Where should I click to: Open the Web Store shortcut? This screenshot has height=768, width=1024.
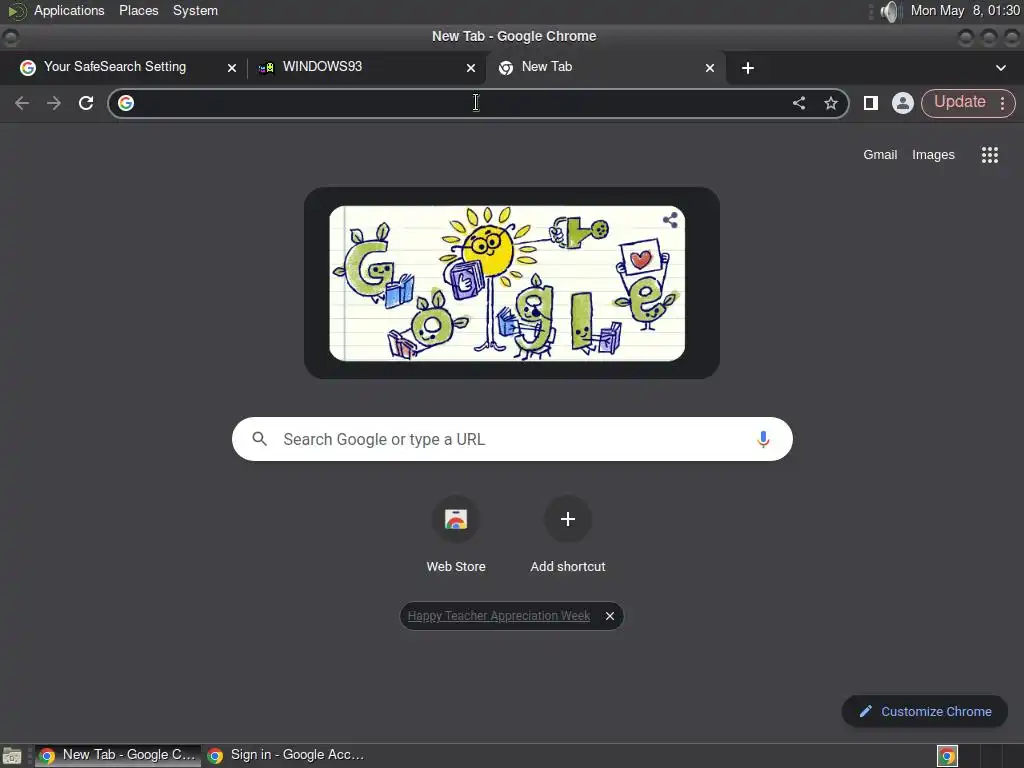pyautogui.click(x=456, y=519)
